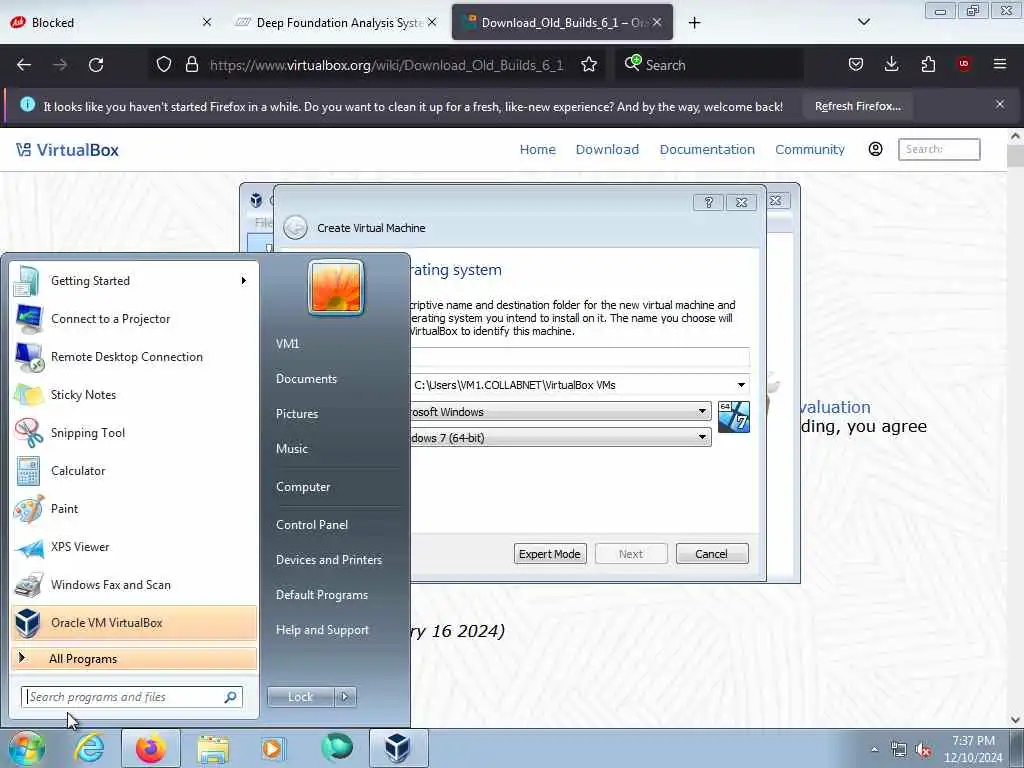1024x768 pixels.
Task: Click the network icon in system tray
Action: tap(899, 750)
